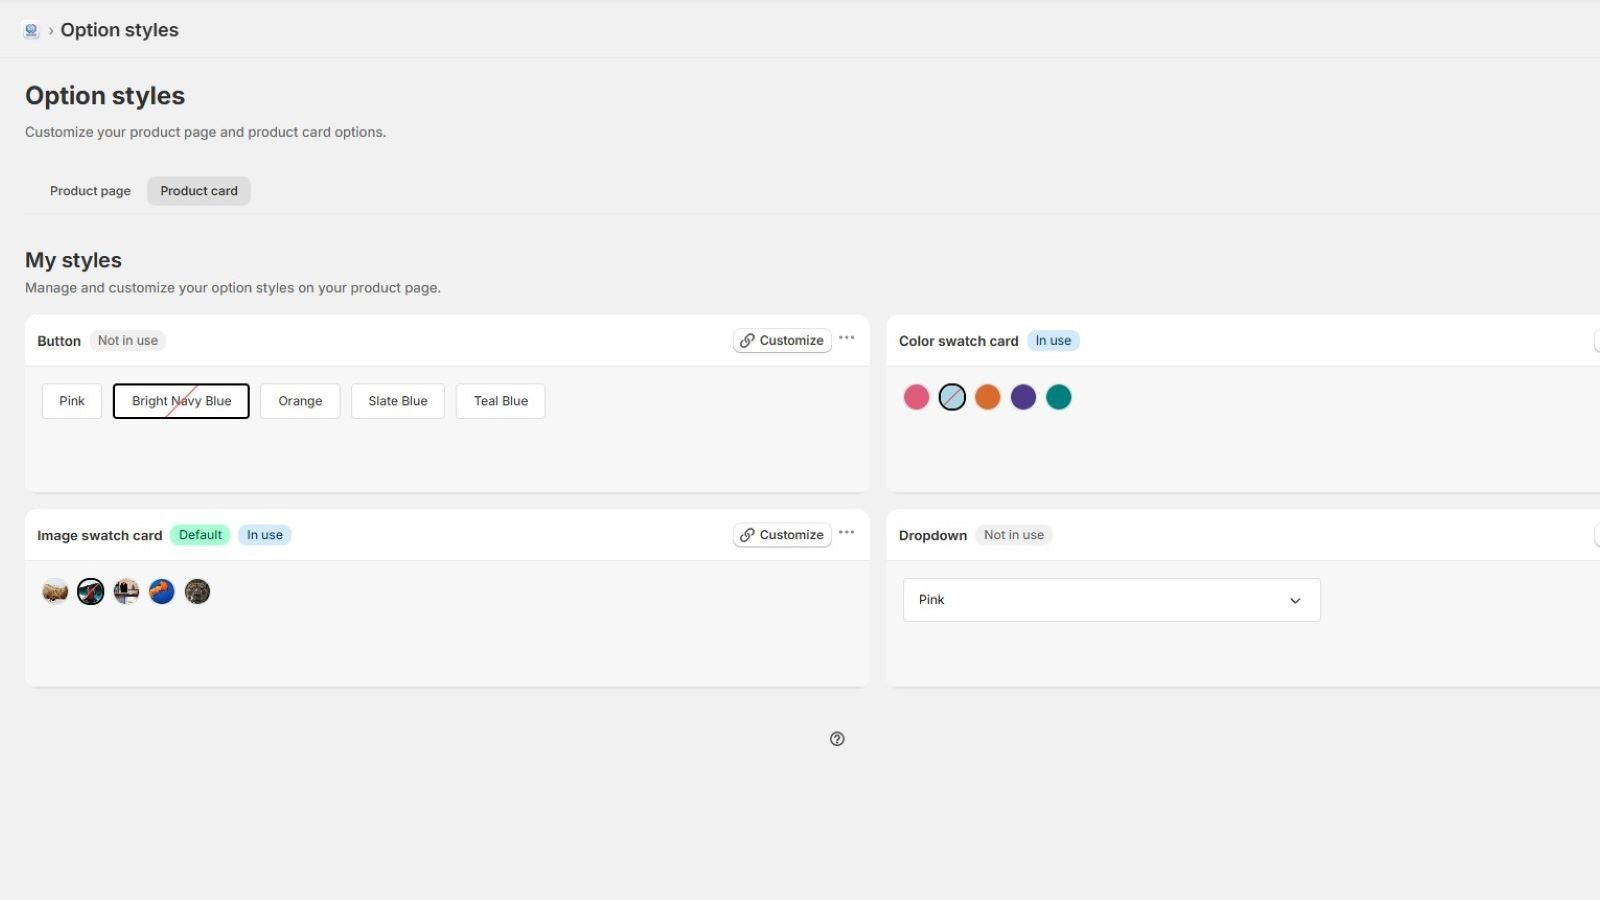
Task: Select the first image swatch thumbnail
Action: 55,592
